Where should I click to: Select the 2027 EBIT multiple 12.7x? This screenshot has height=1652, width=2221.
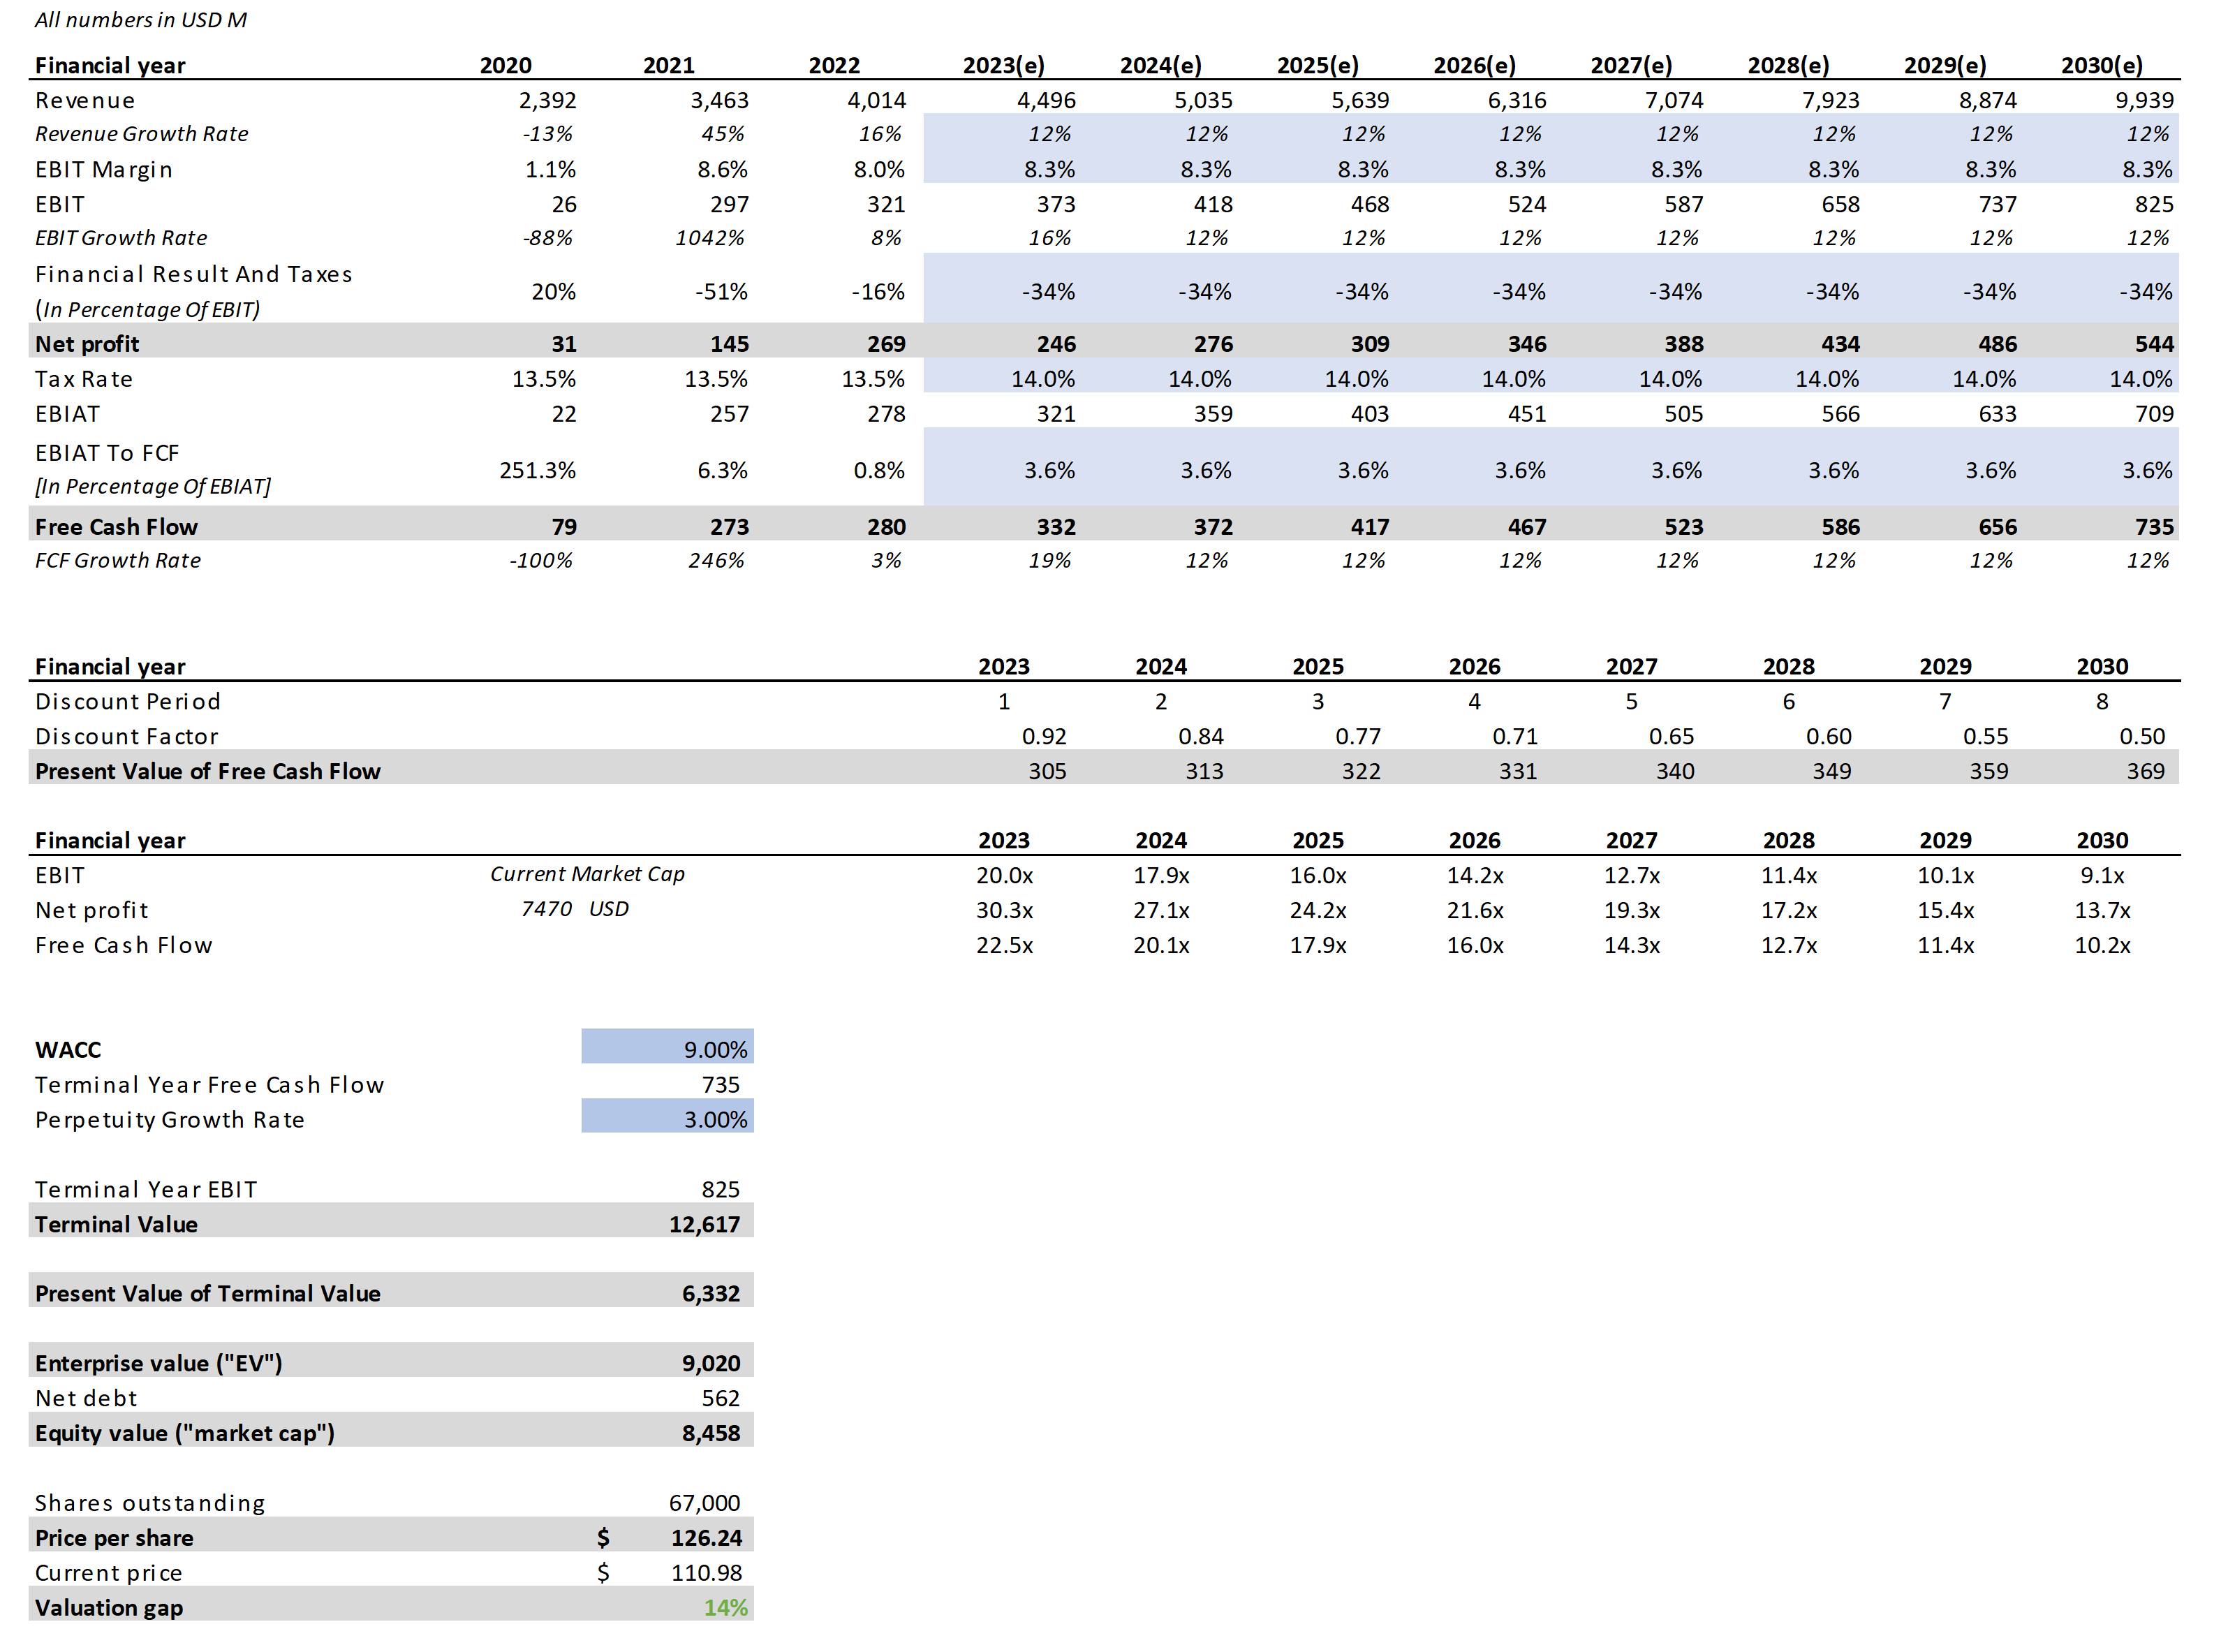1631,875
